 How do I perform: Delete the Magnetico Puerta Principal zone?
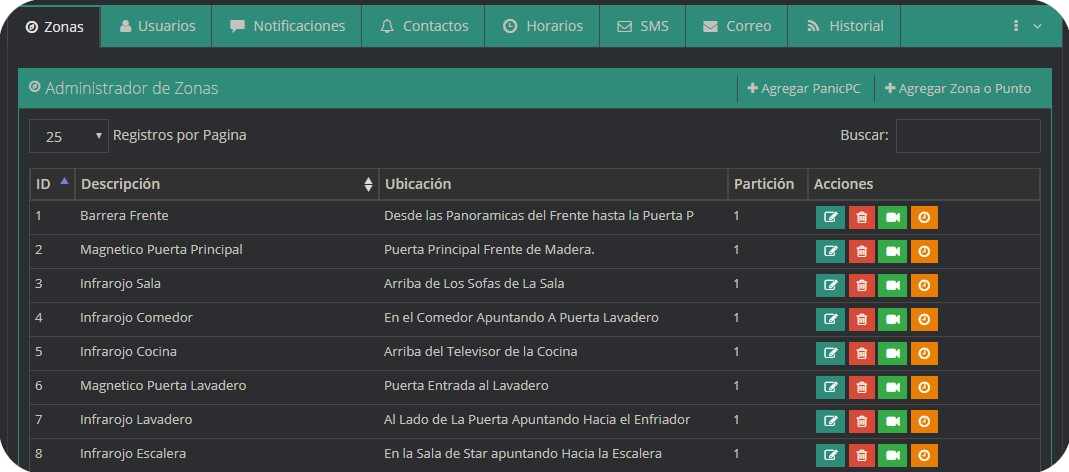point(861,251)
